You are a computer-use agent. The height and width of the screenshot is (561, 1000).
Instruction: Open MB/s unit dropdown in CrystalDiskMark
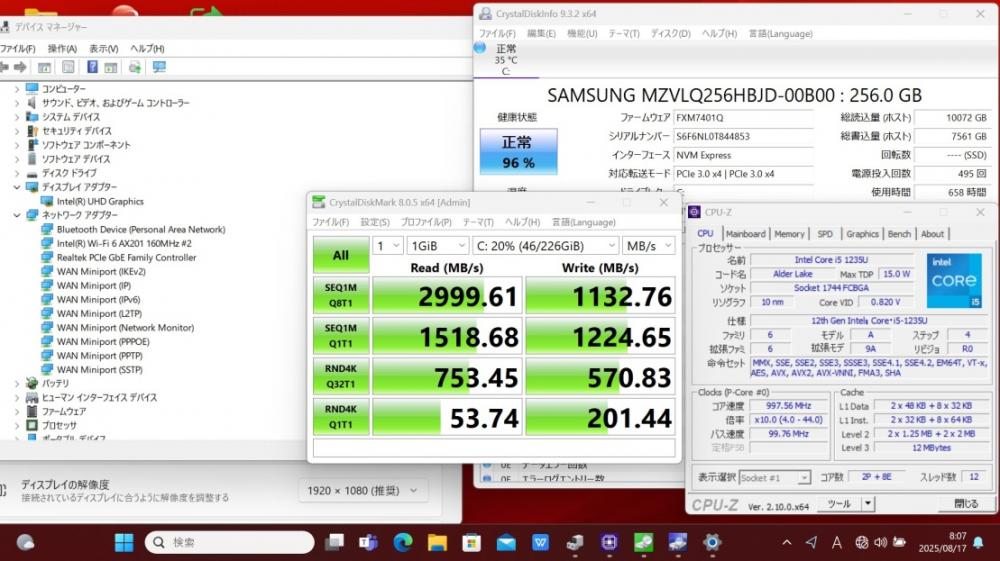pos(649,246)
